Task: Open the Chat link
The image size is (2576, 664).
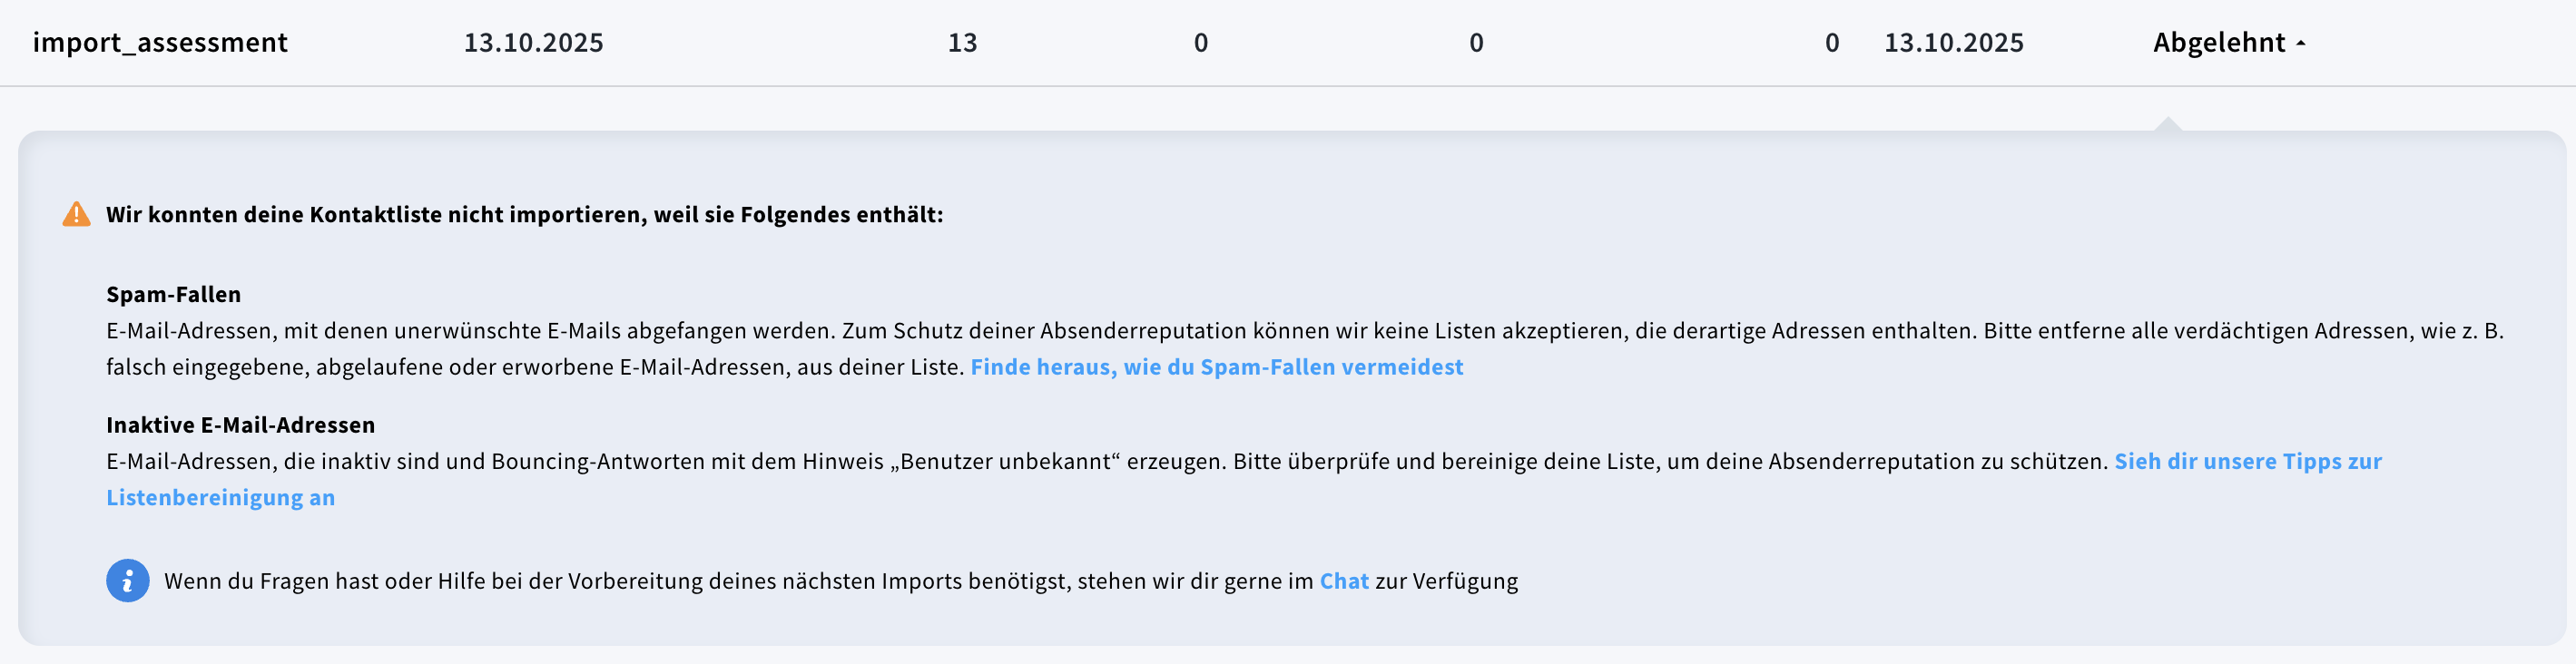Action: point(1343,581)
